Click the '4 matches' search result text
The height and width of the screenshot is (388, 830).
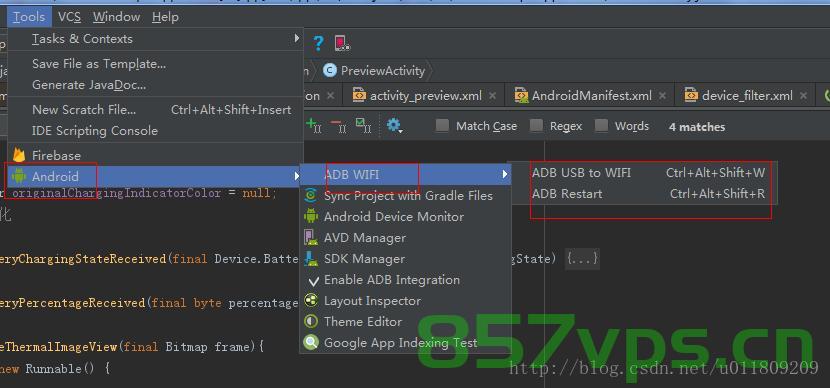pos(697,127)
